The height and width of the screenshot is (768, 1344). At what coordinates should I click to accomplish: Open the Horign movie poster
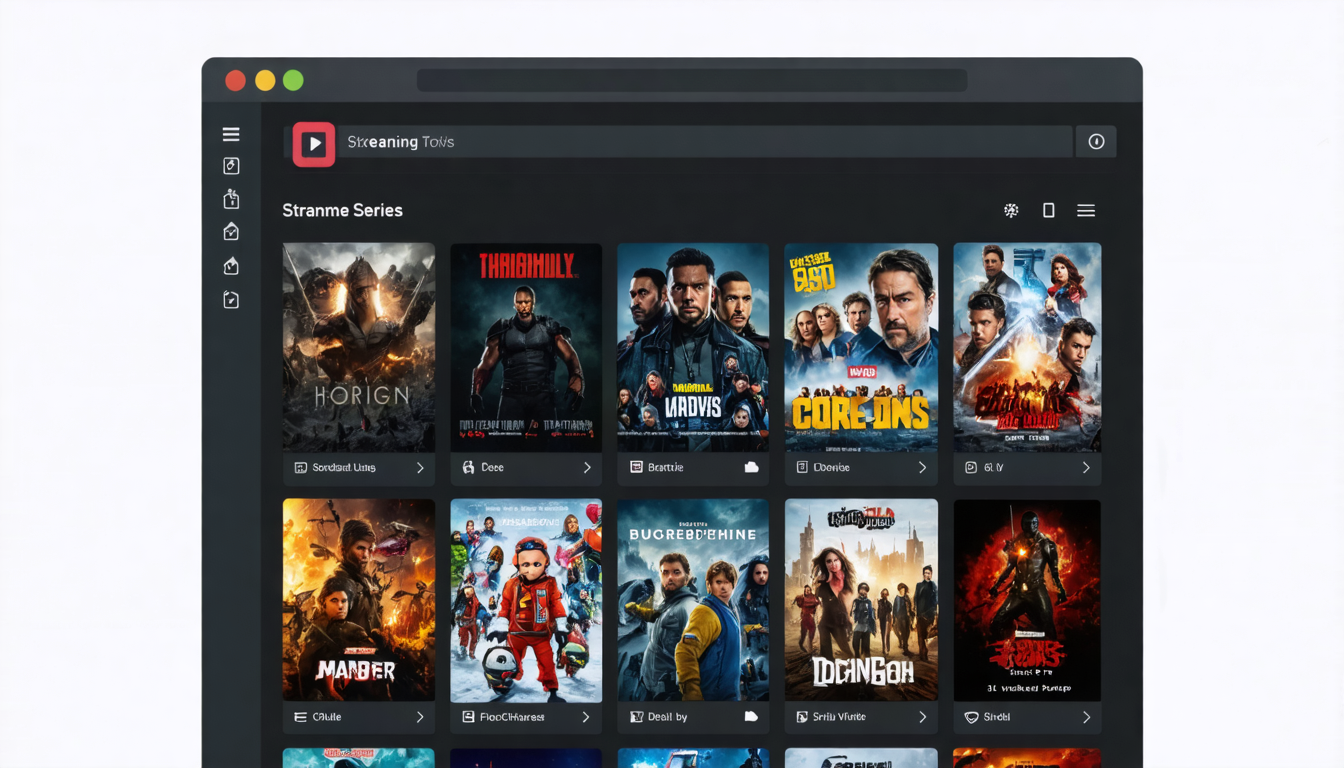(358, 347)
